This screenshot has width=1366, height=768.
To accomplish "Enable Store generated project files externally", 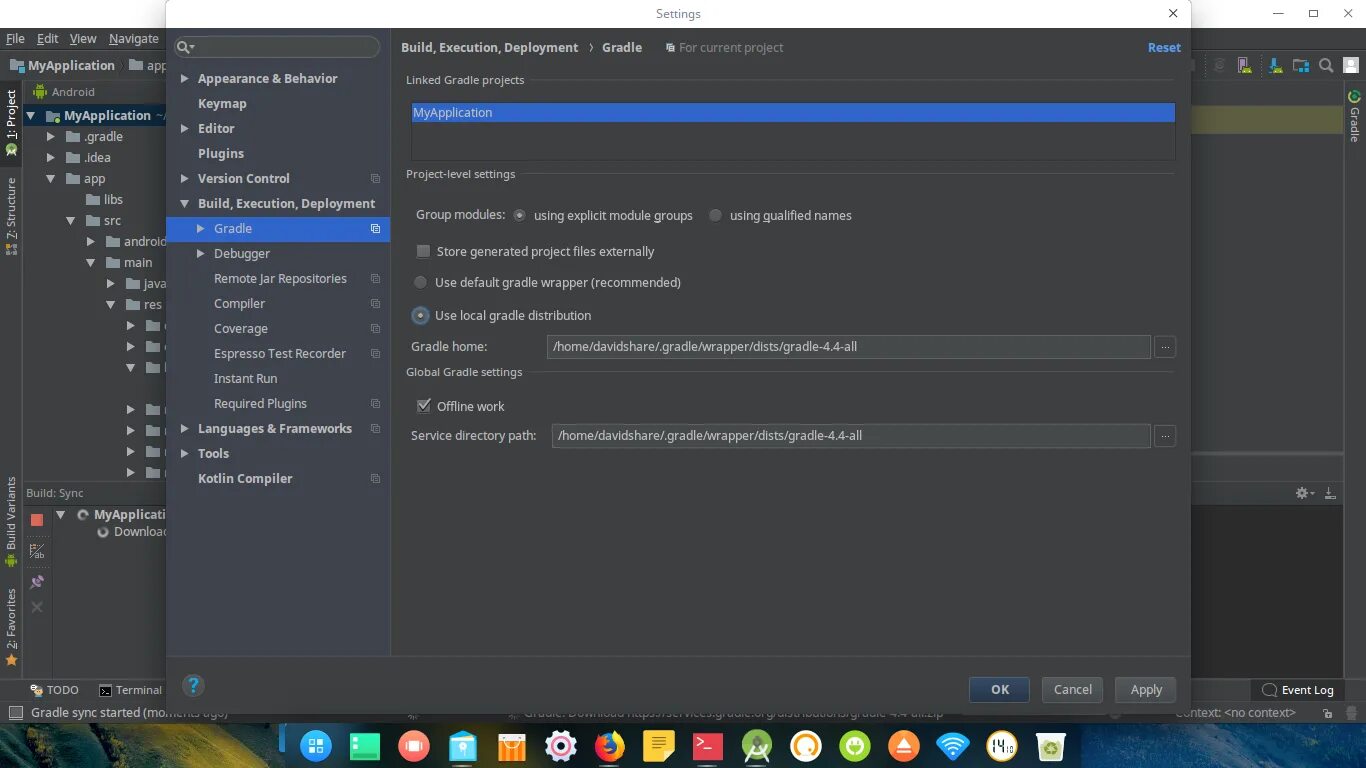I will coord(535,251).
